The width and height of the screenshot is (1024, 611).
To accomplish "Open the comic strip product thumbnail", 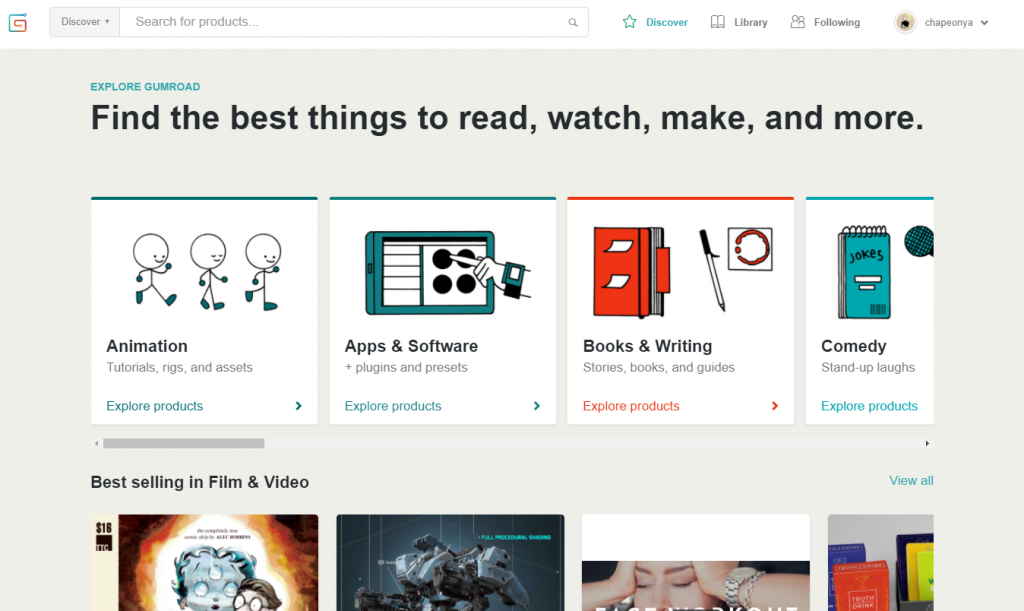I will [204, 563].
